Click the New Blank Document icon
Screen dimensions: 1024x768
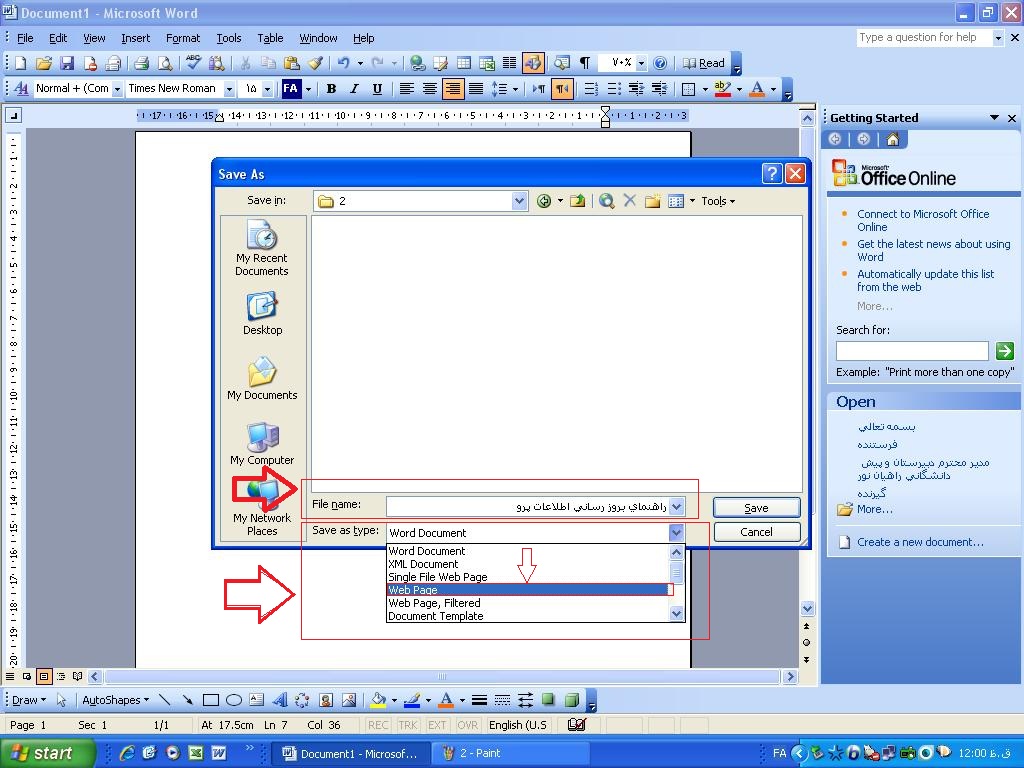(21, 63)
